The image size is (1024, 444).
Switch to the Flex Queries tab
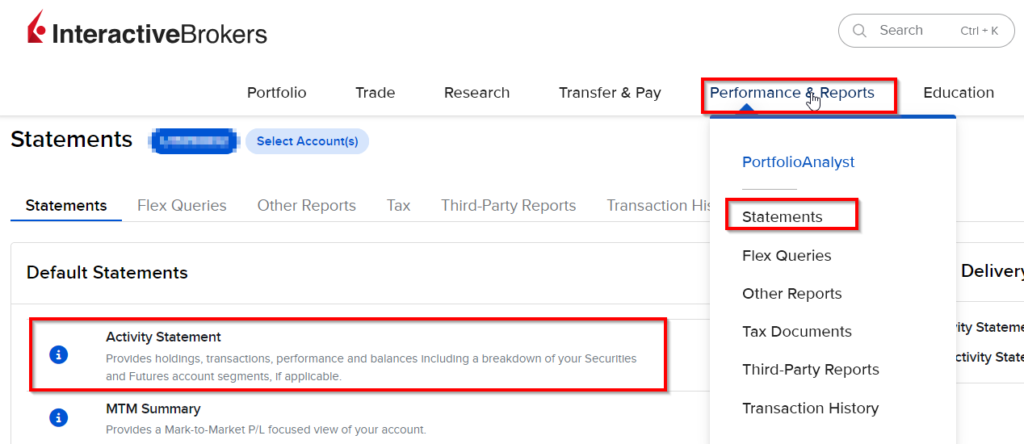[181, 206]
